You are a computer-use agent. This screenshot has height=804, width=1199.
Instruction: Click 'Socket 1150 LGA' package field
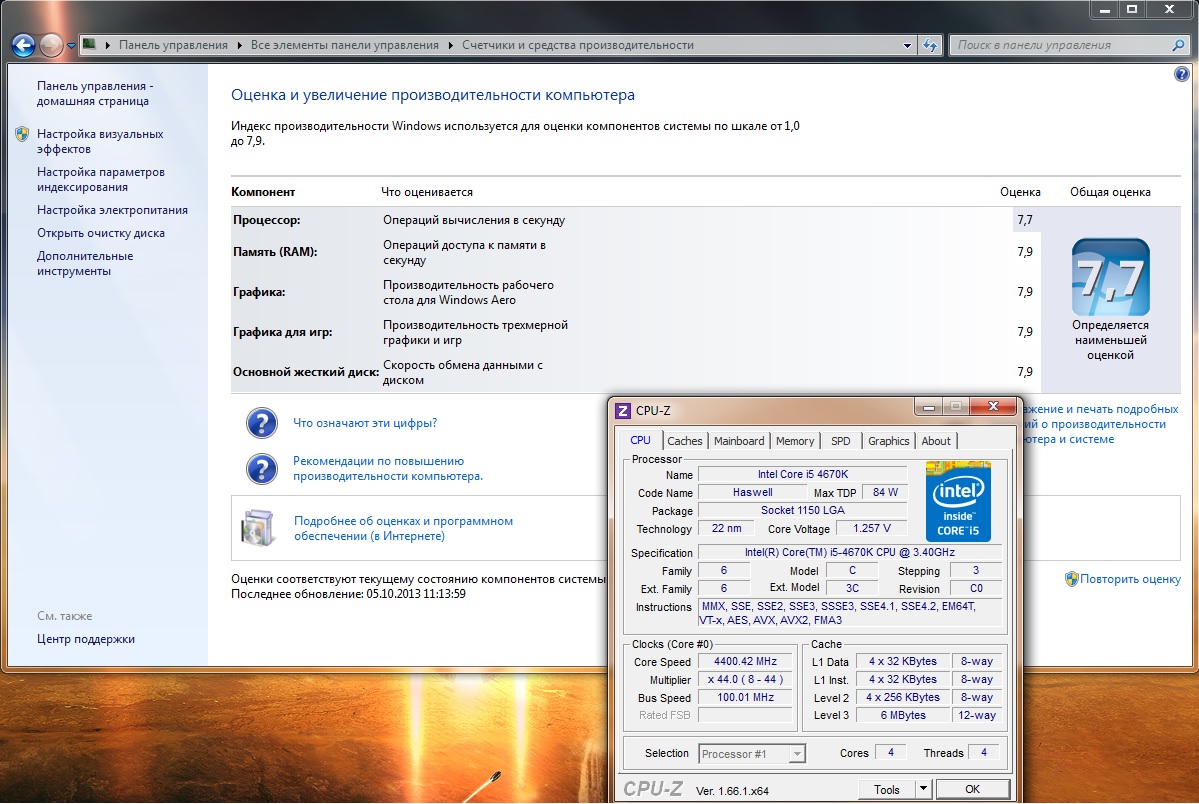[x=802, y=510]
